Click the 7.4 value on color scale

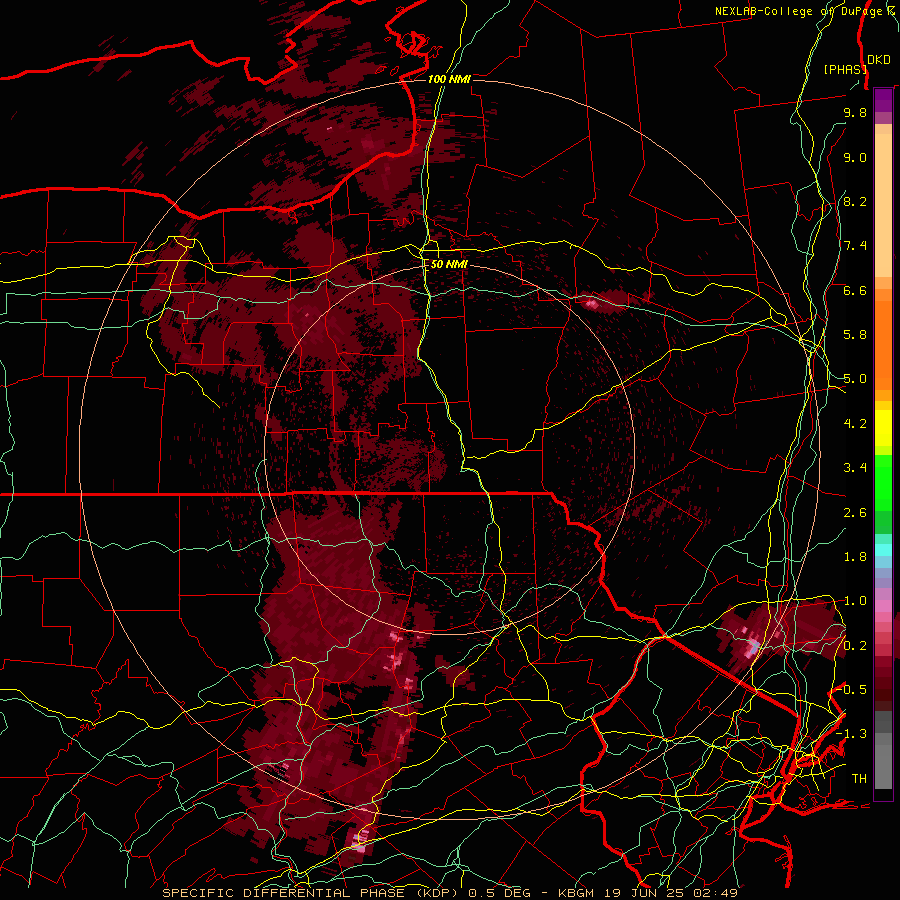[x=855, y=246]
